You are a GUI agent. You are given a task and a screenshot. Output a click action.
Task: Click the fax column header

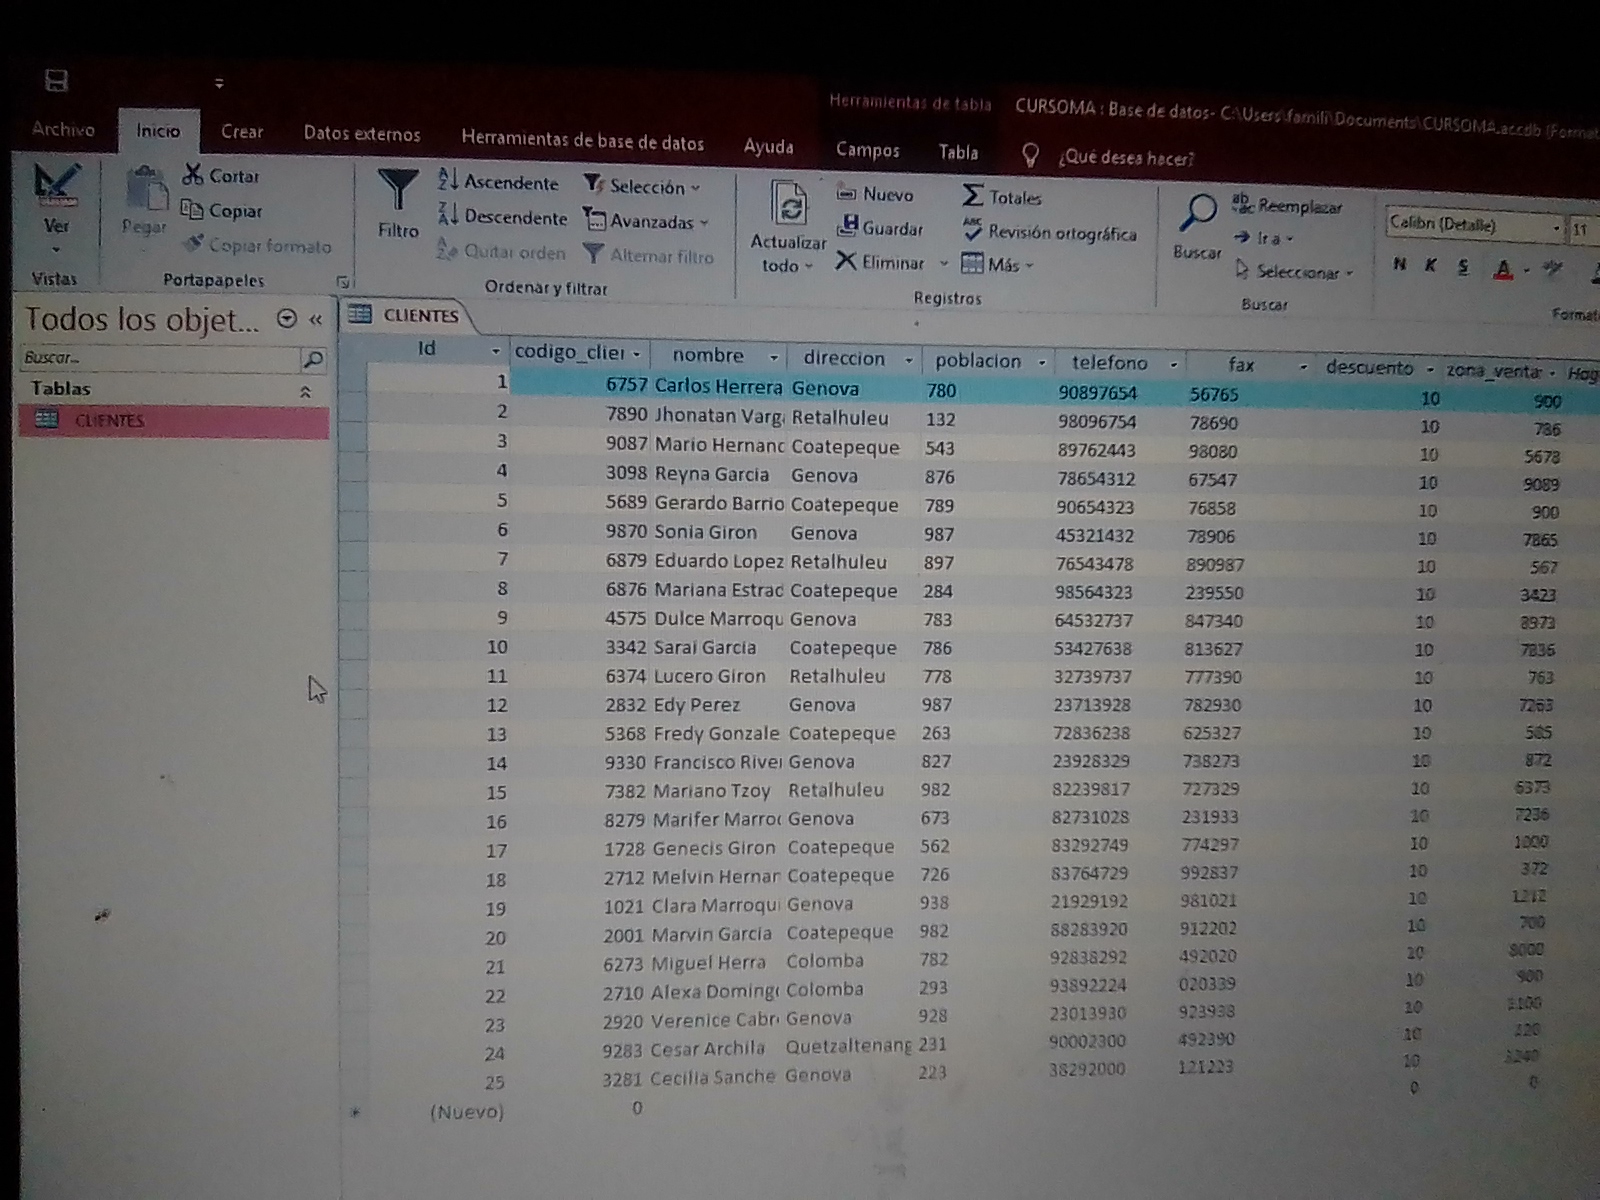1241,365
